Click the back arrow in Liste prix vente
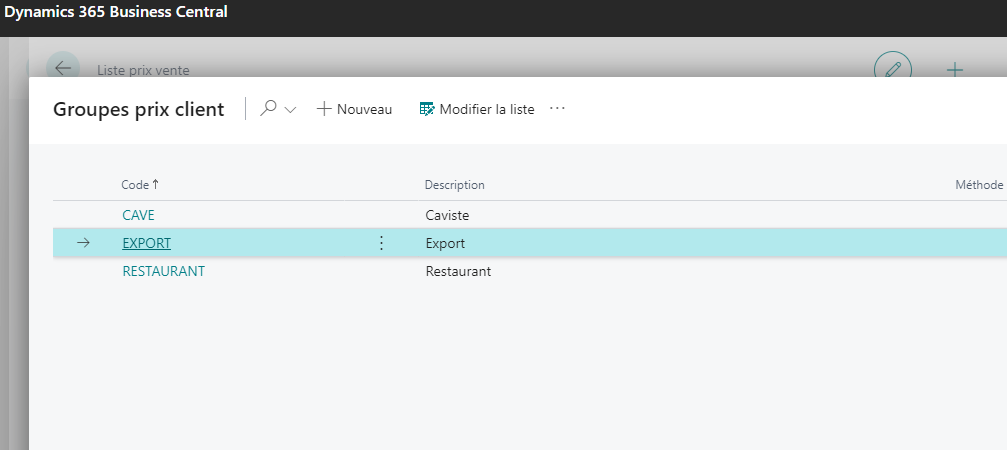The width and height of the screenshot is (1007, 450). point(63,67)
